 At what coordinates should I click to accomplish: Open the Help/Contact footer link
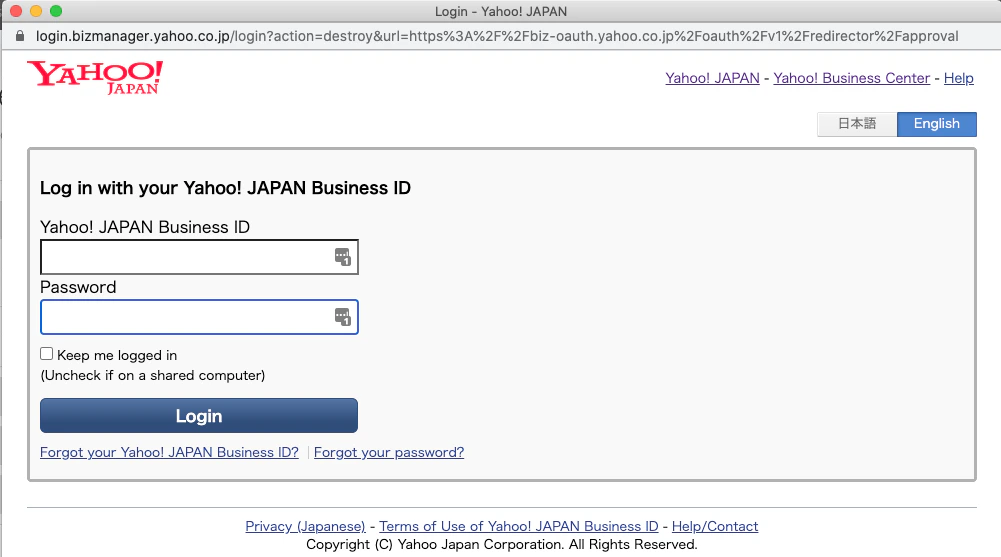[715, 526]
